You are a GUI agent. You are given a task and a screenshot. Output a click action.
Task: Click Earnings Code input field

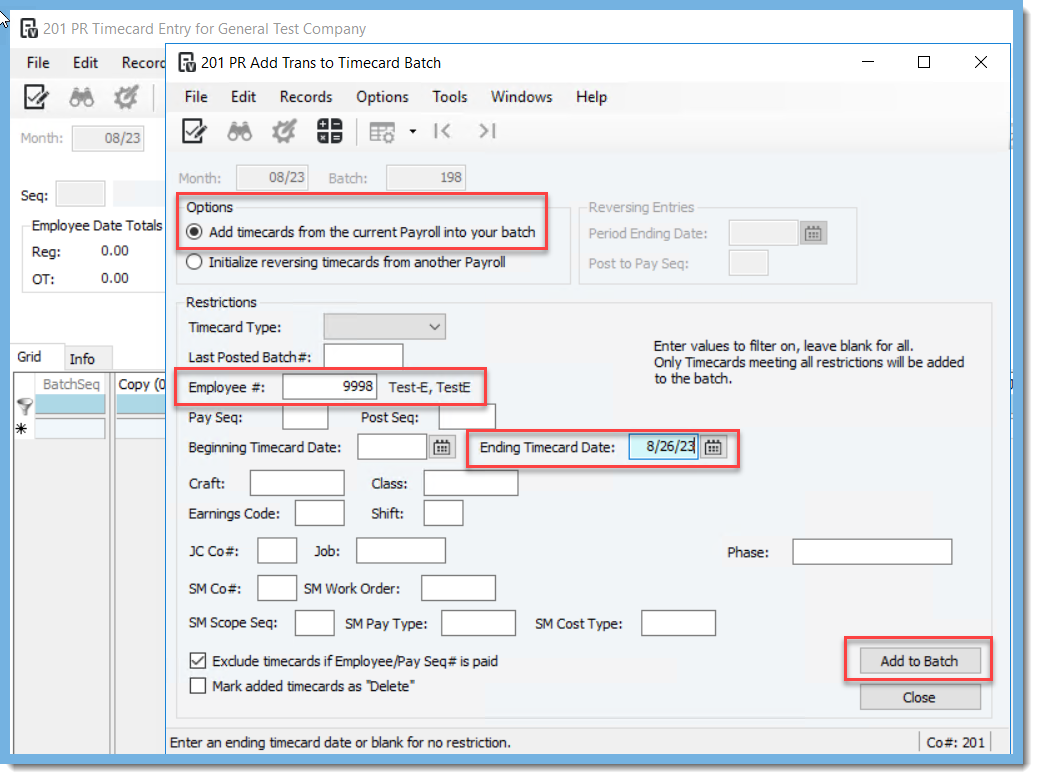click(320, 513)
